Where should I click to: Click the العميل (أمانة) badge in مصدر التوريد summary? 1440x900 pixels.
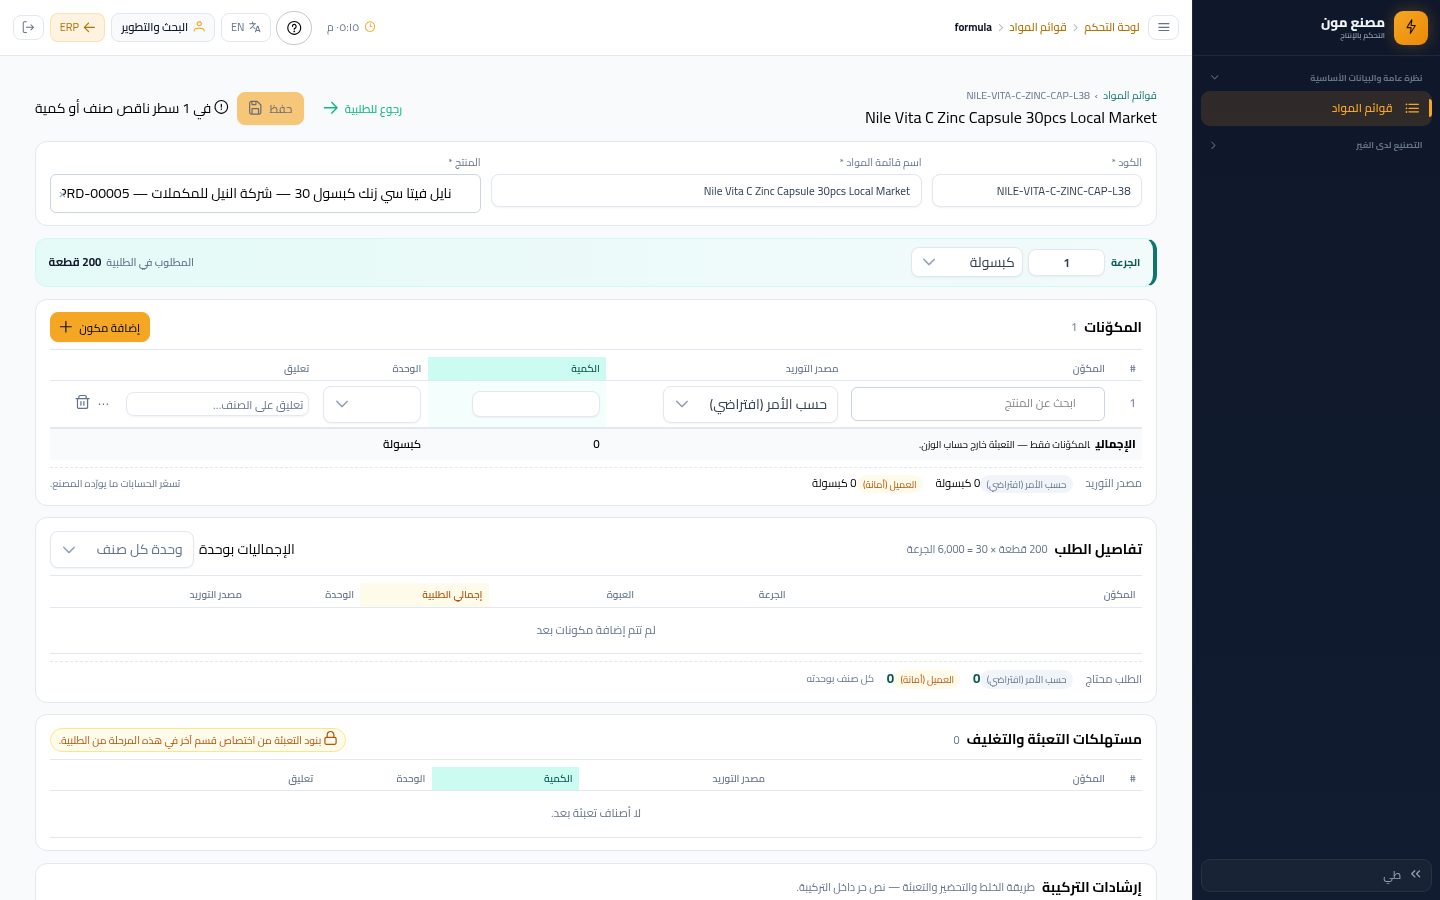pos(889,484)
